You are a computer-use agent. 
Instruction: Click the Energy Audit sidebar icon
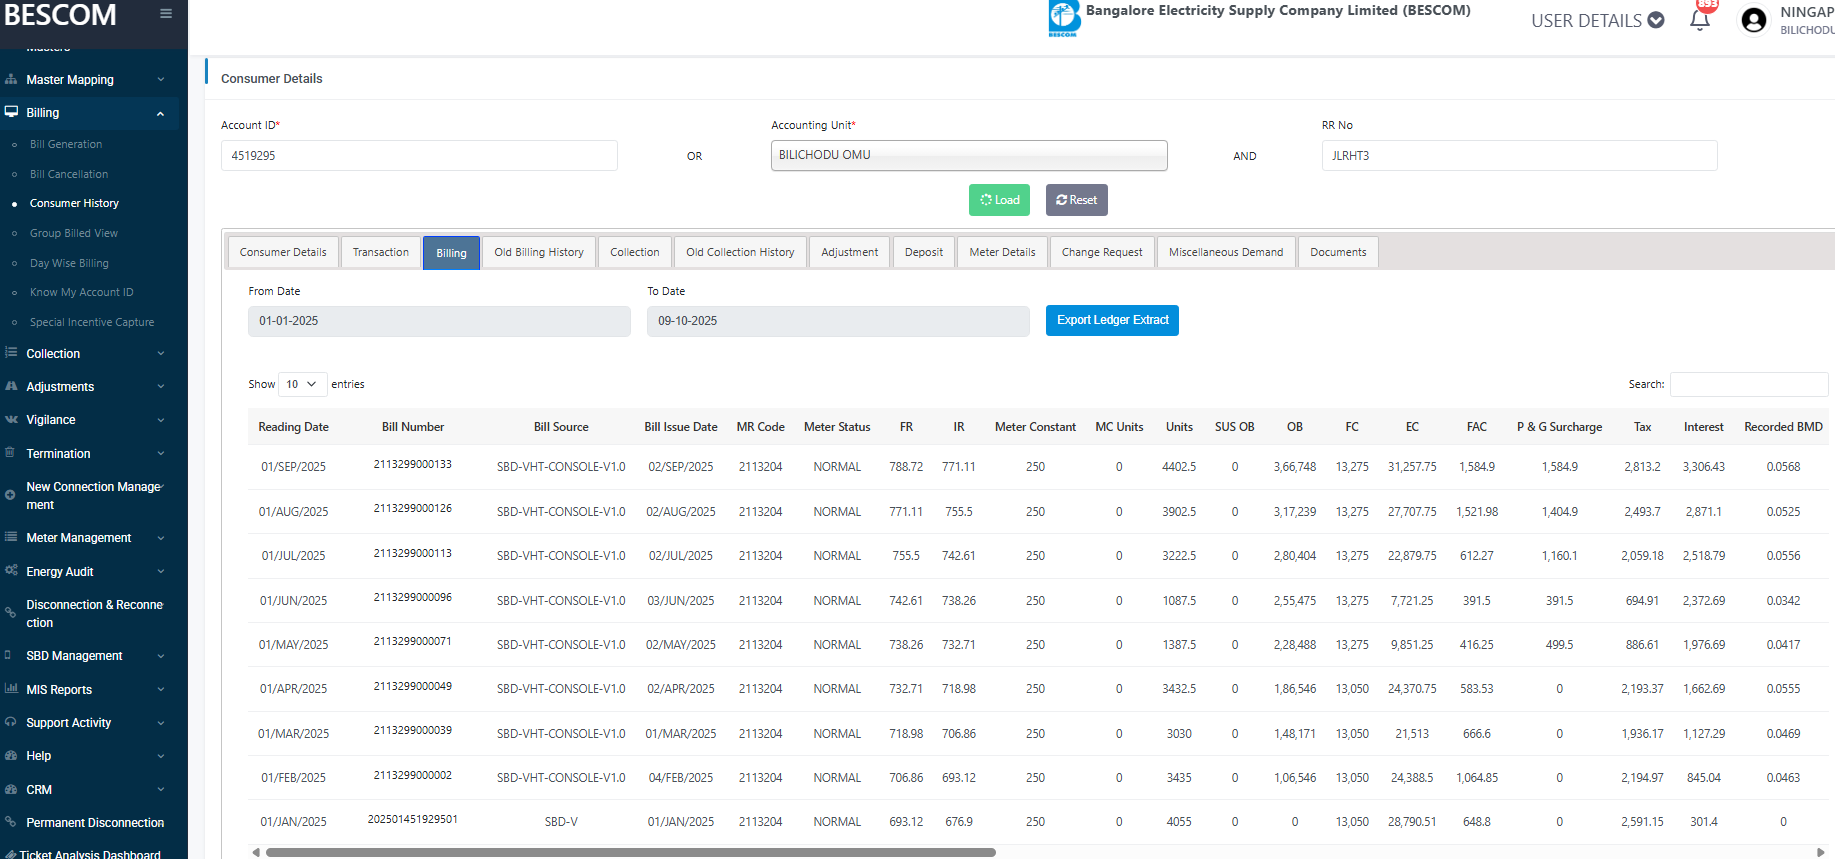click(11, 571)
